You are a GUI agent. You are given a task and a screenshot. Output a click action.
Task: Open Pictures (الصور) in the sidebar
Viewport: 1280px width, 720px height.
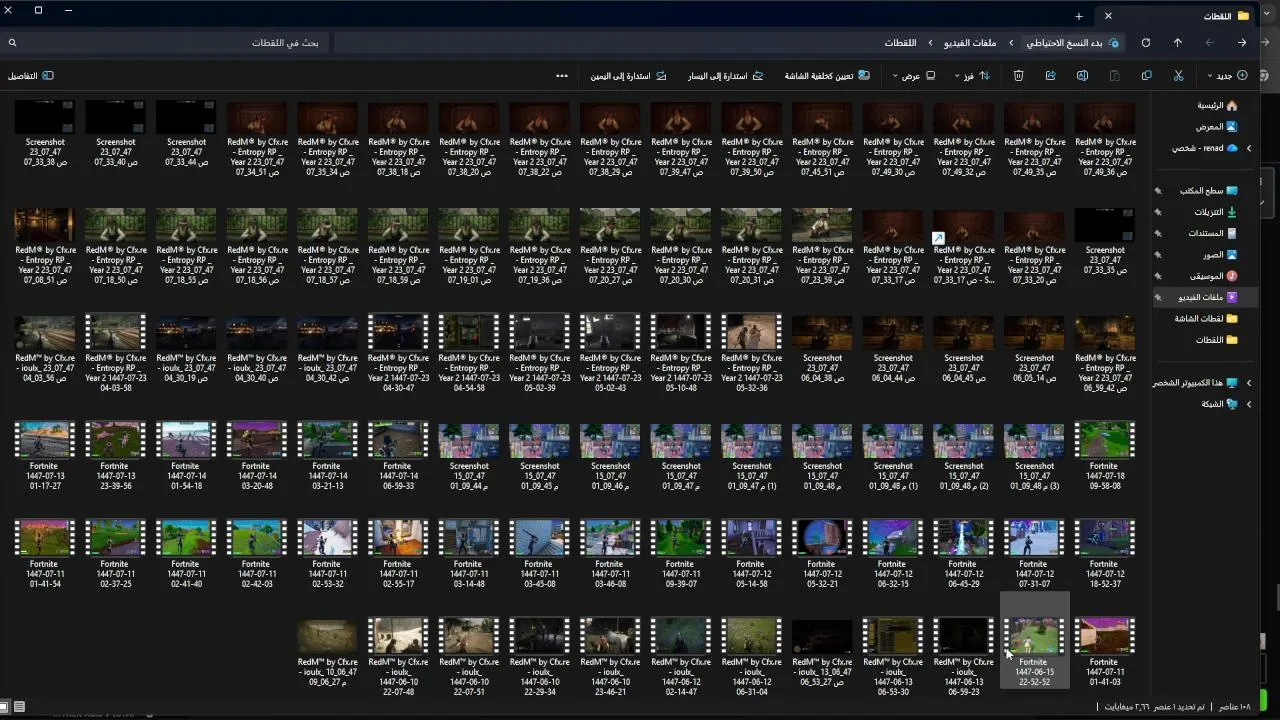click(1220, 255)
